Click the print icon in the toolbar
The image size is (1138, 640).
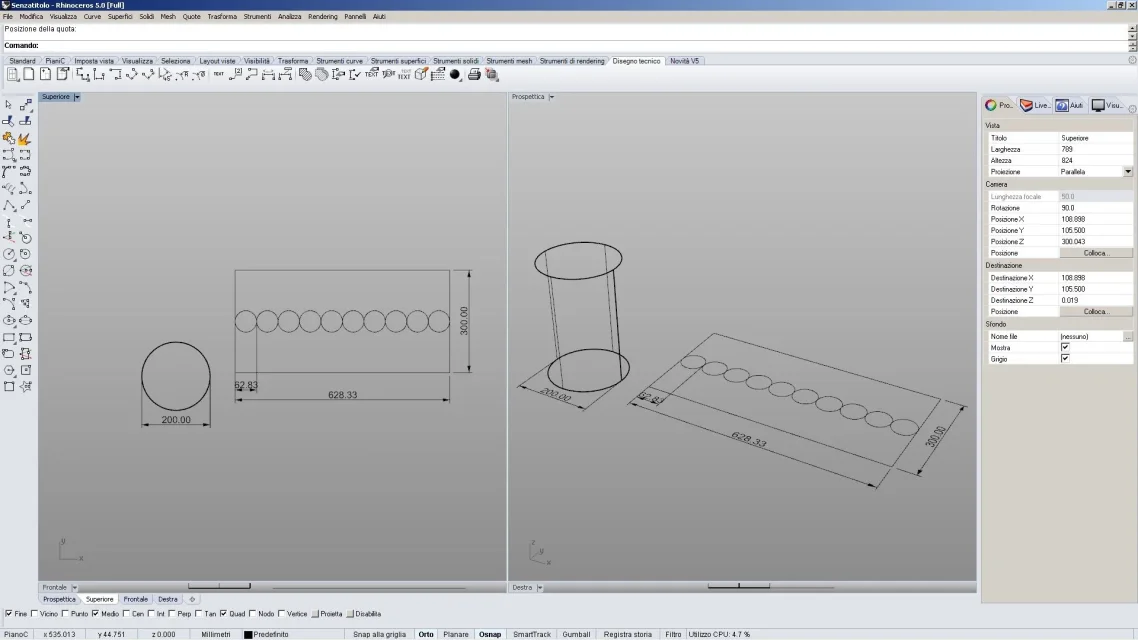click(x=474, y=74)
